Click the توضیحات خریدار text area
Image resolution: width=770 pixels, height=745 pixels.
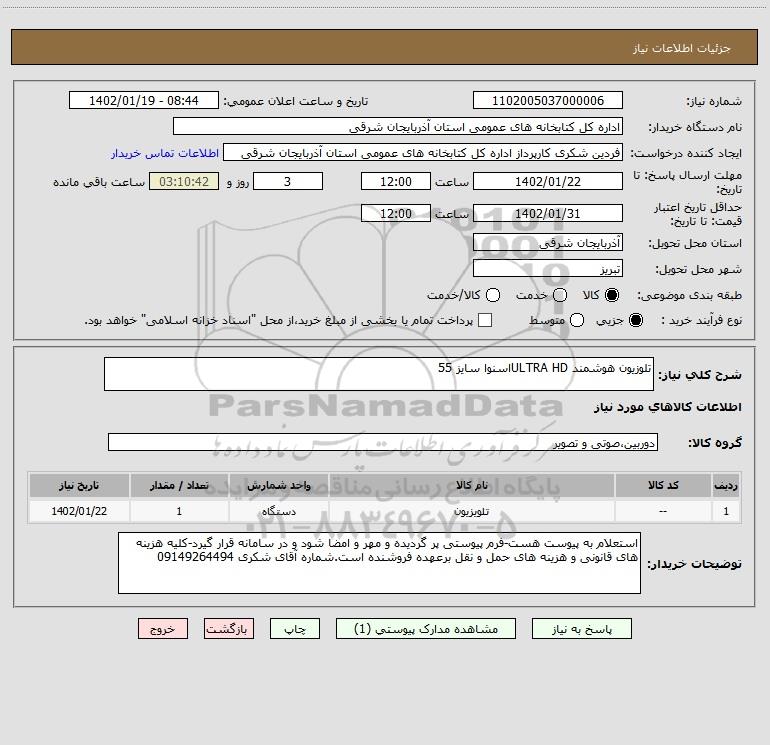(379, 563)
